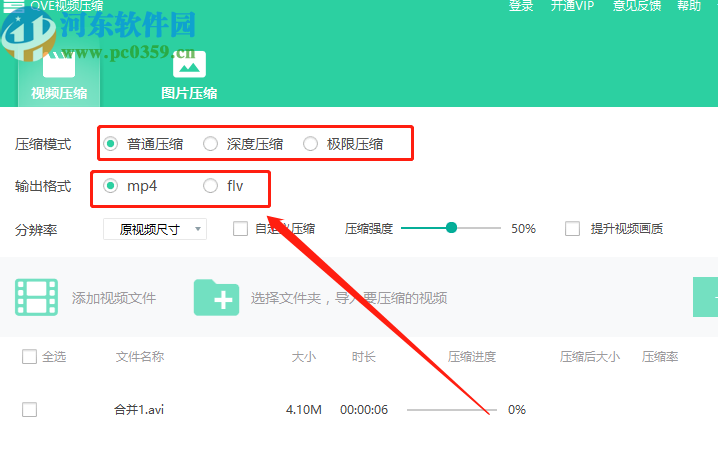718x468 pixels.
Task: Open 帮助 help menu
Action: [x=689, y=5]
